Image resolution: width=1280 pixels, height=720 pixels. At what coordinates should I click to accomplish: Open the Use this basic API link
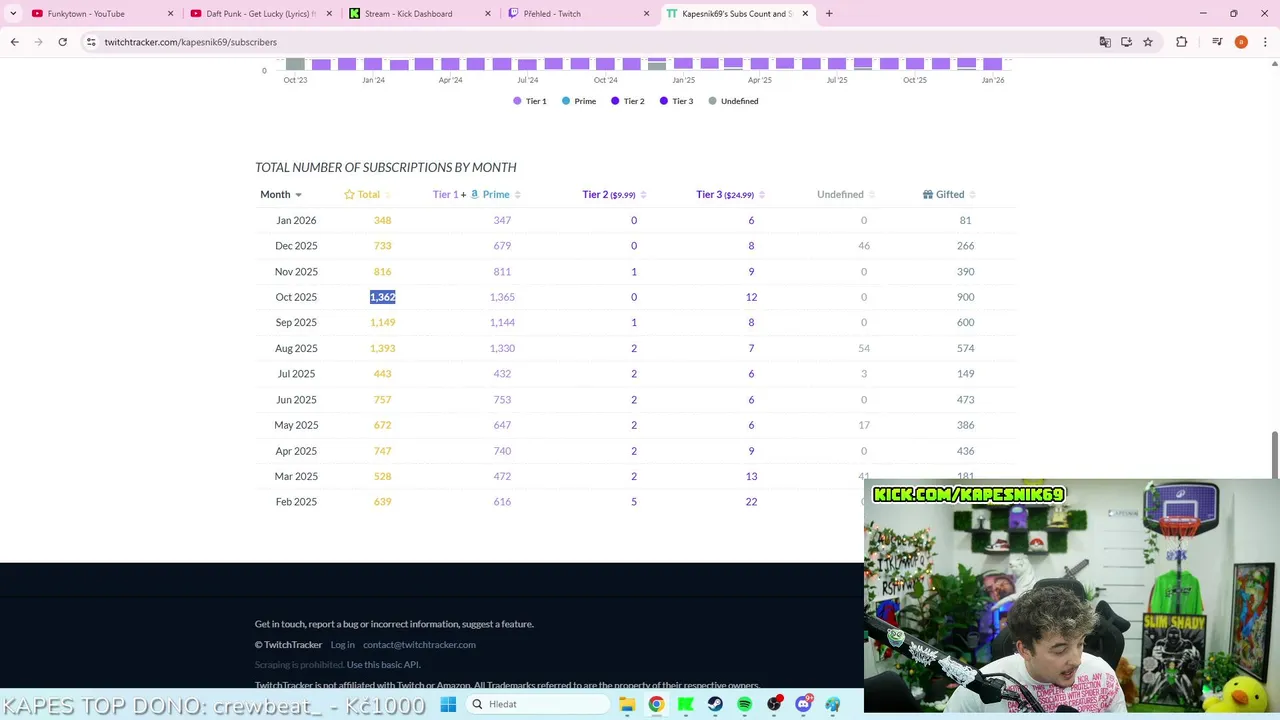pos(383,665)
